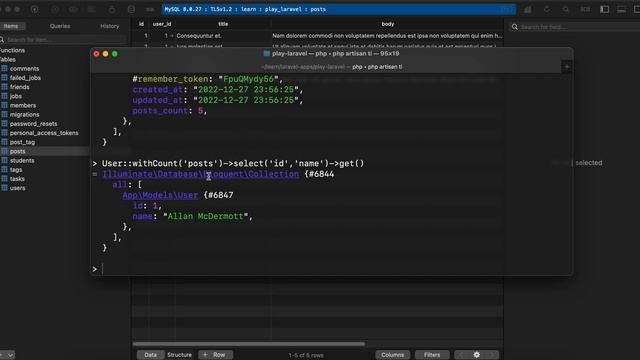Click the body column header

pos(387,24)
